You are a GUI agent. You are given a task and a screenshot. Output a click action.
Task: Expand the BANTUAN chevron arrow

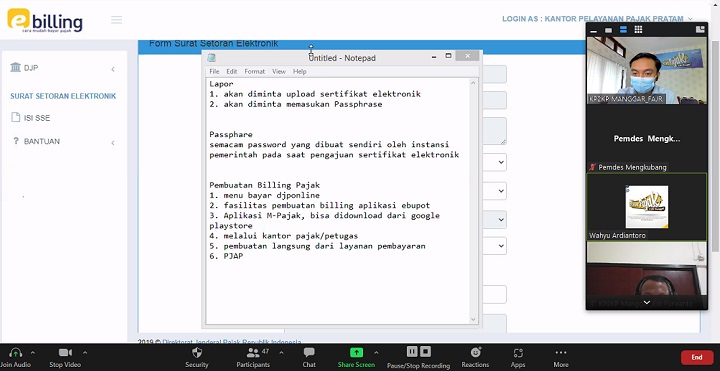[113, 143]
